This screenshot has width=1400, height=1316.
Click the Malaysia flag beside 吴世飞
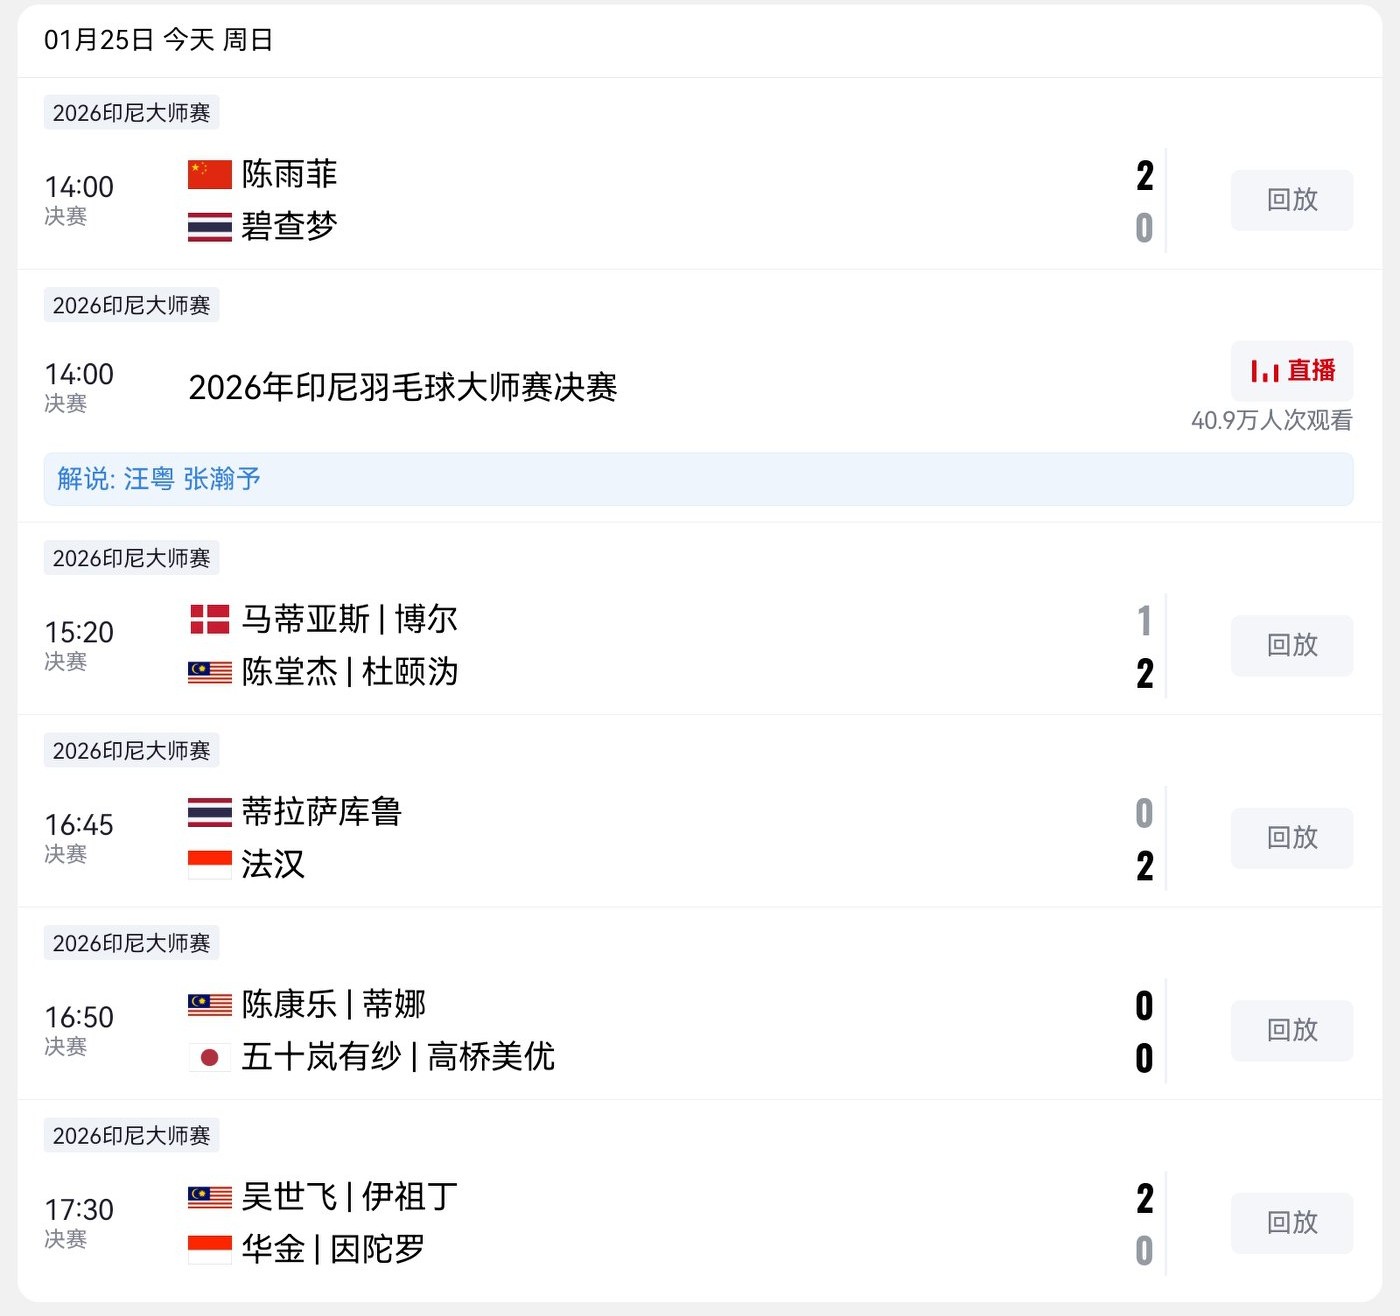coord(210,1196)
